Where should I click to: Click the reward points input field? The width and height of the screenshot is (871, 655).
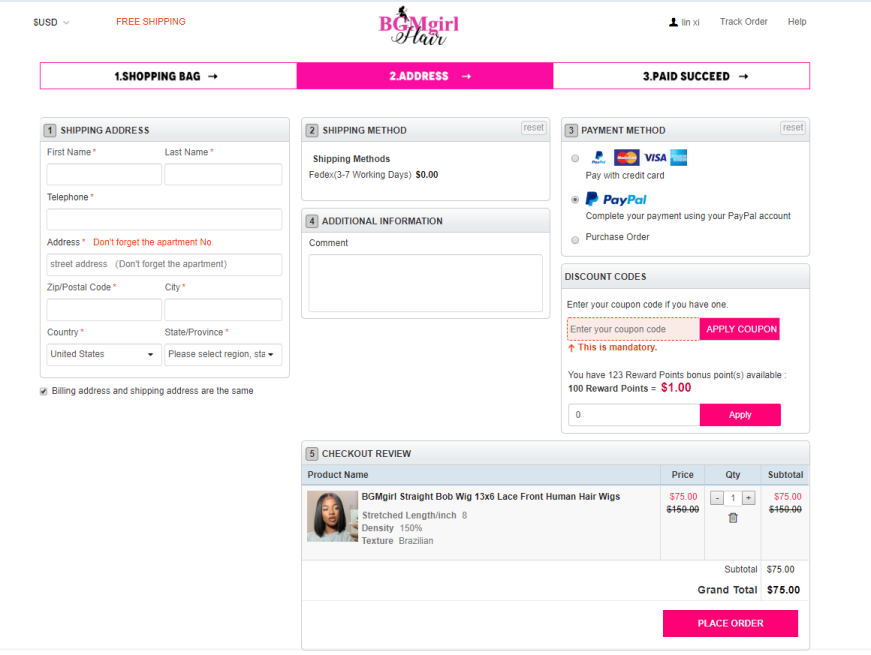pyautogui.click(x=634, y=415)
